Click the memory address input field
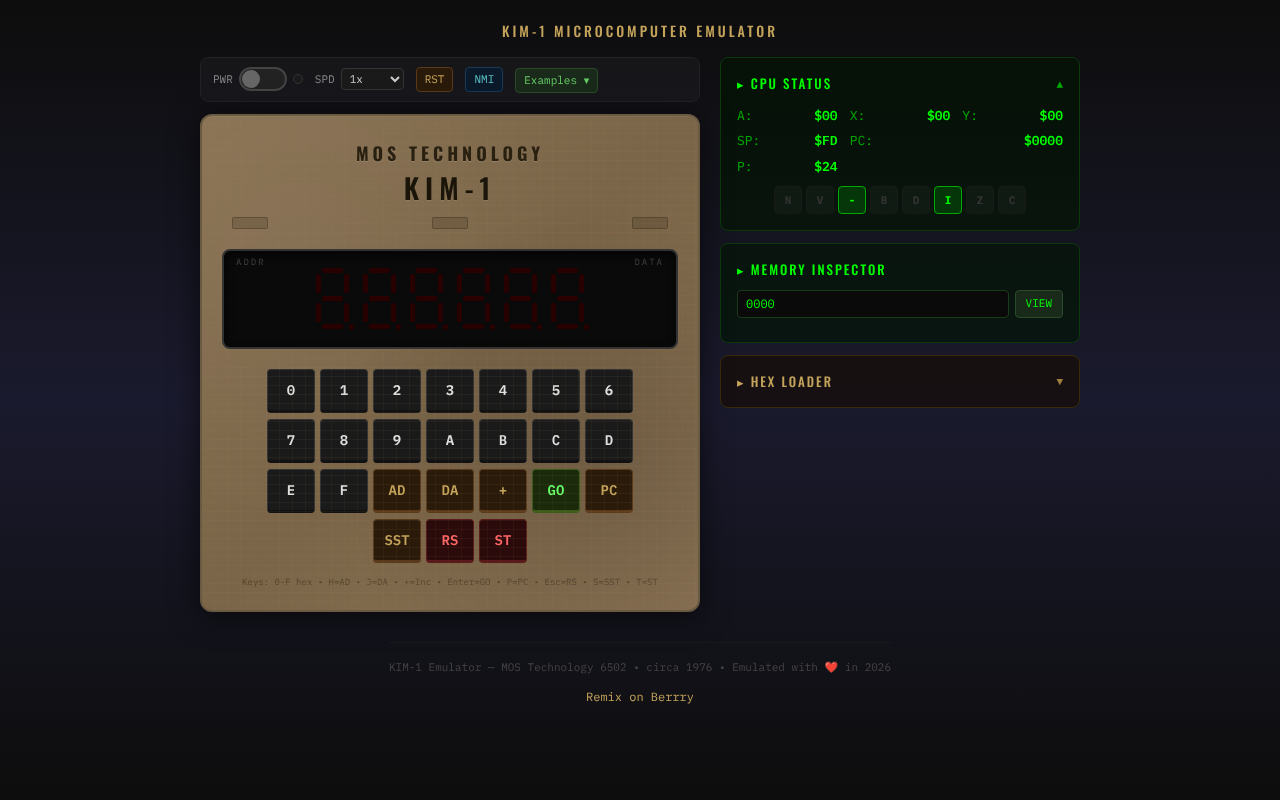1280x800 pixels. (872, 303)
